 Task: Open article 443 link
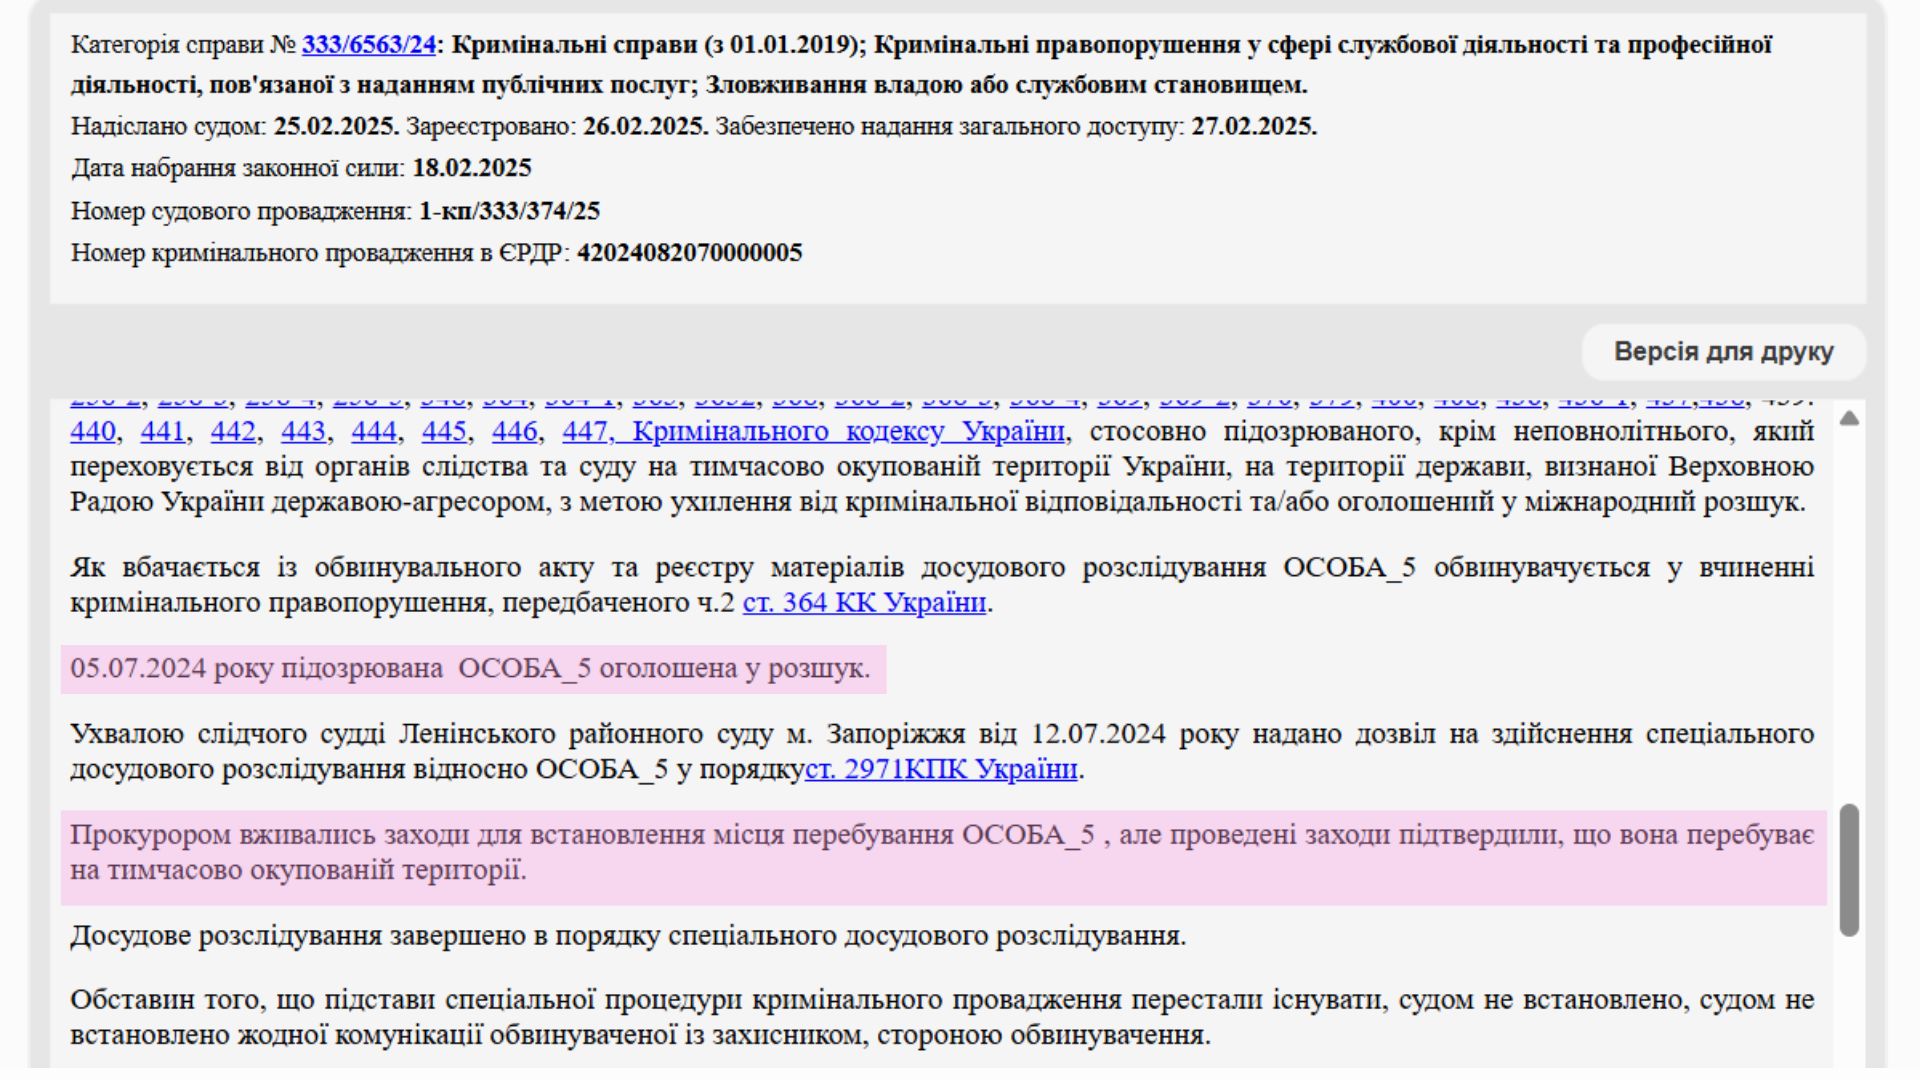[x=303, y=432]
